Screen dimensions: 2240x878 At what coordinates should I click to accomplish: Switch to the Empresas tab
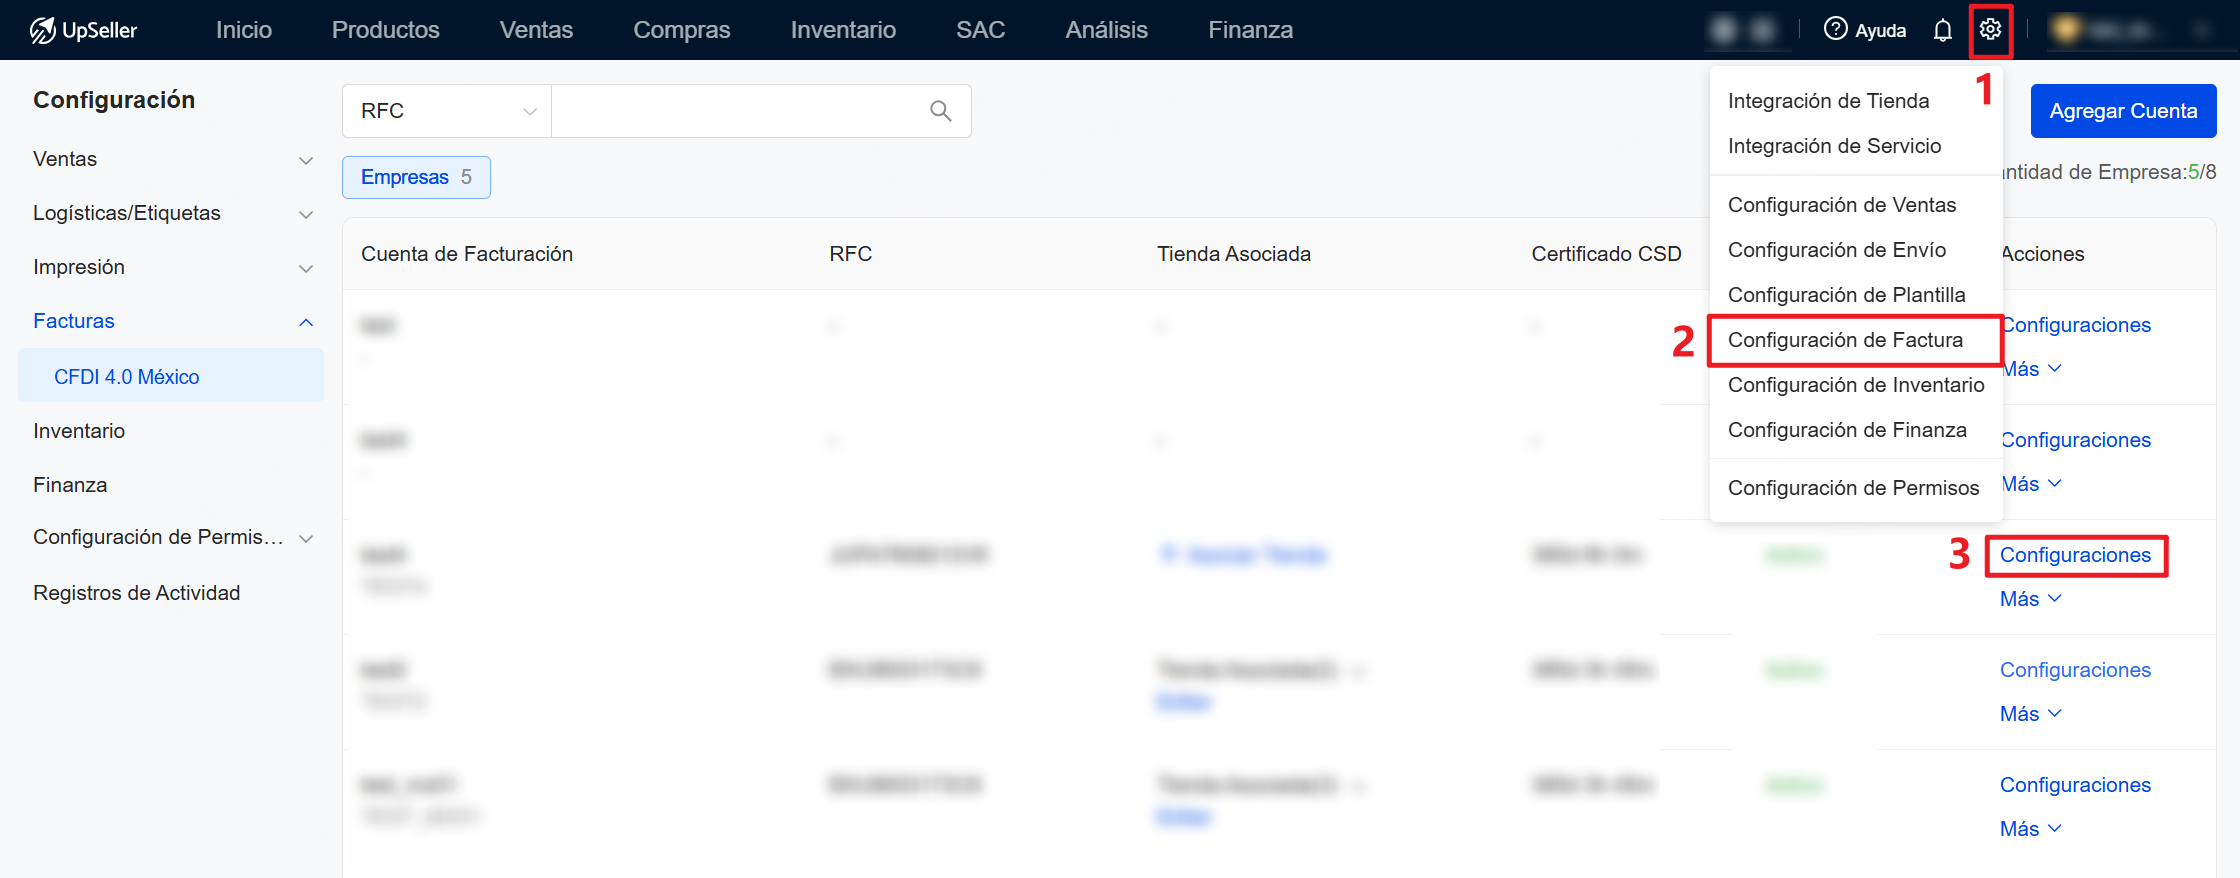tap(416, 177)
